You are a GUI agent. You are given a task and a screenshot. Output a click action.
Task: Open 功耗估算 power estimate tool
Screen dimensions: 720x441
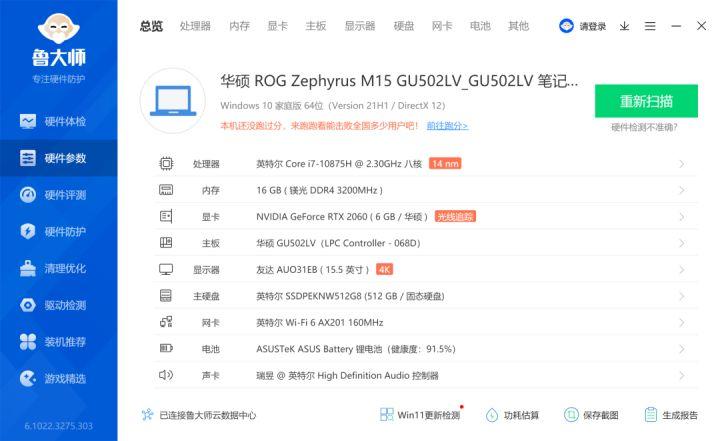coord(512,415)
